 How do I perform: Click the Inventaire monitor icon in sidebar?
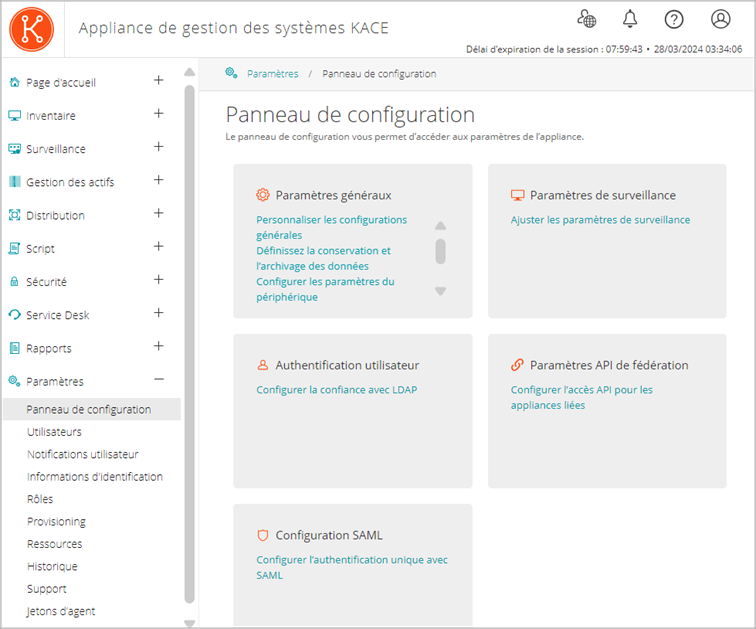tap(15, 116)
